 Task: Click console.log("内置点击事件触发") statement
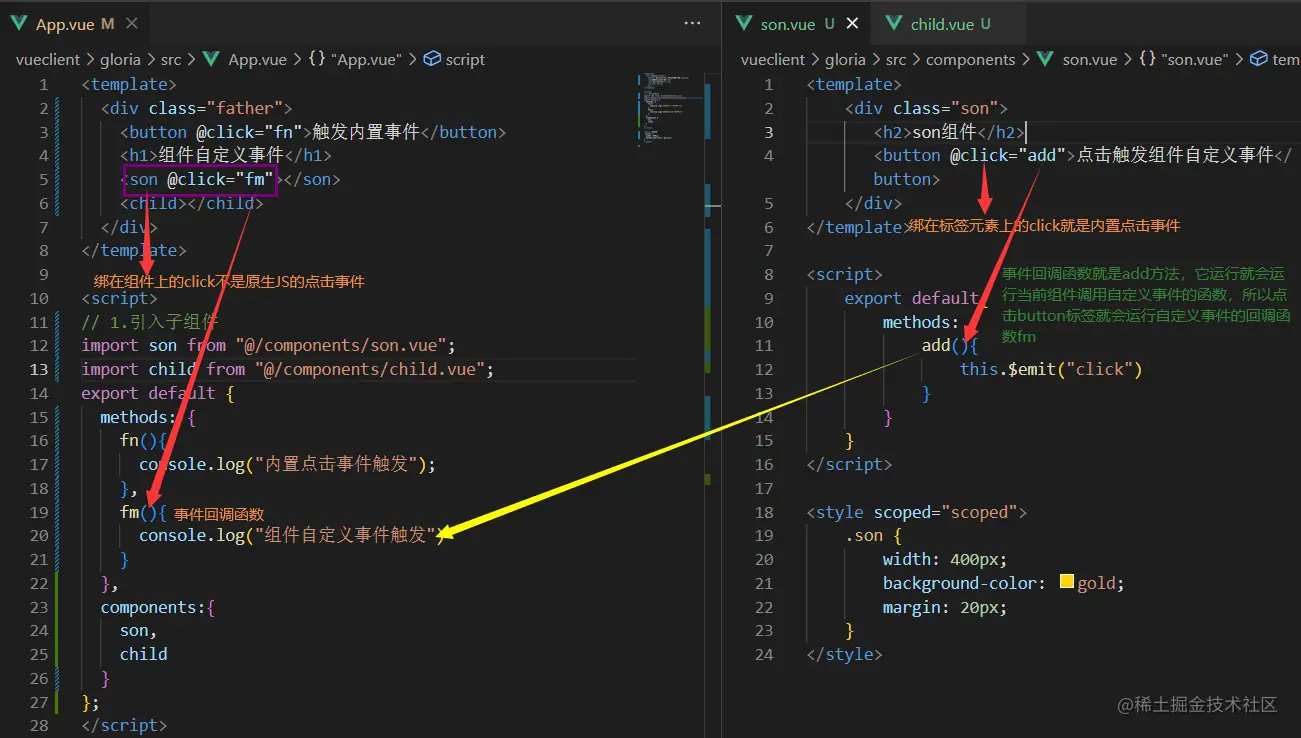pyautogui.click(x=288, y=465)
